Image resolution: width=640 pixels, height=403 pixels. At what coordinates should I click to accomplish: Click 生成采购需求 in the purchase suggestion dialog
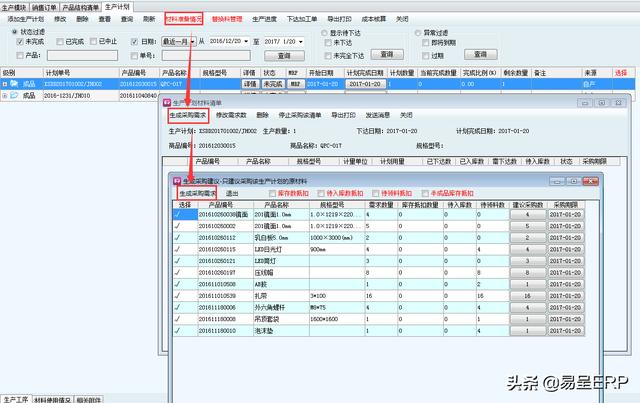pyautogui.click(x=197, y=193)
